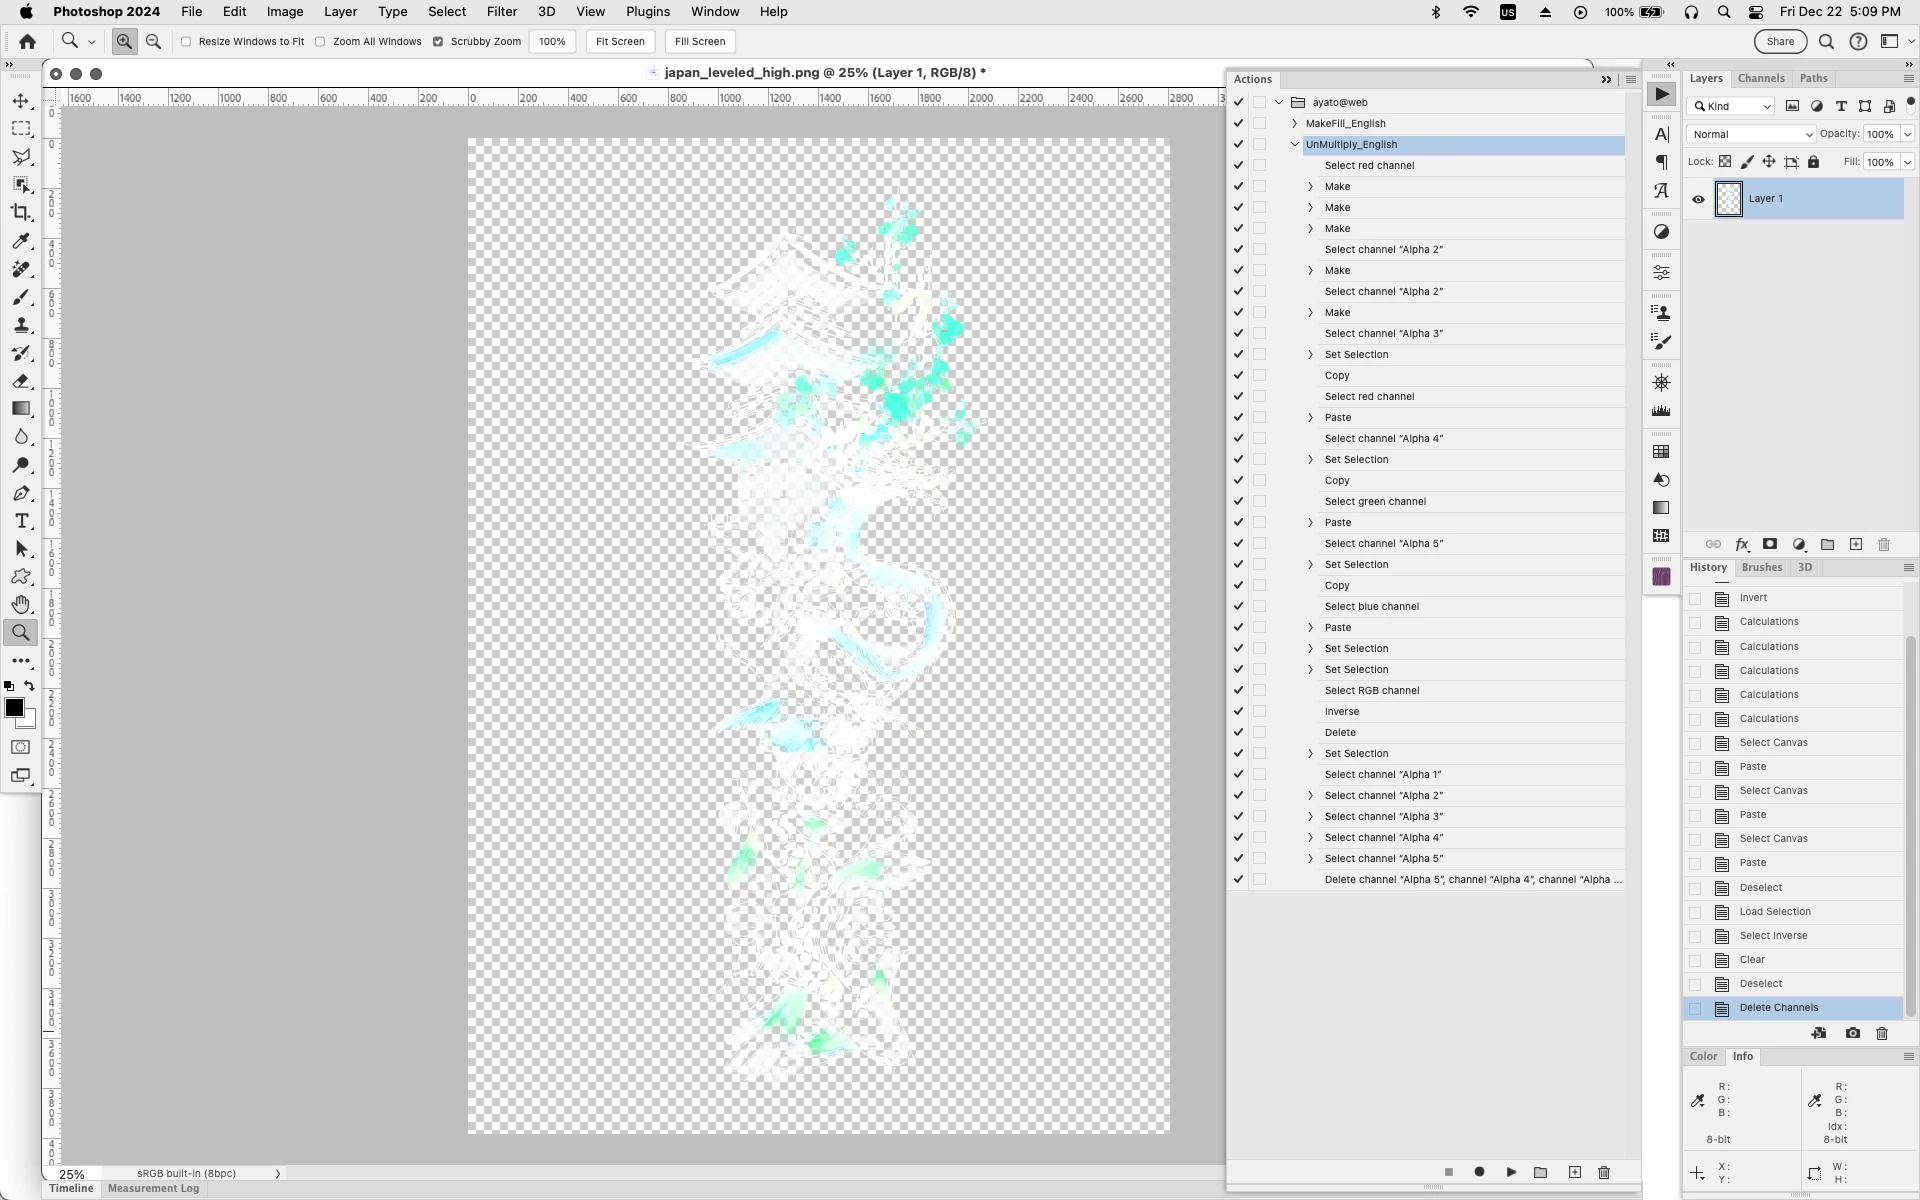This screenshot has width=1920, height=1200.
Task: Collapse the UnMultiply_English action
Action: coord(1295,145)
